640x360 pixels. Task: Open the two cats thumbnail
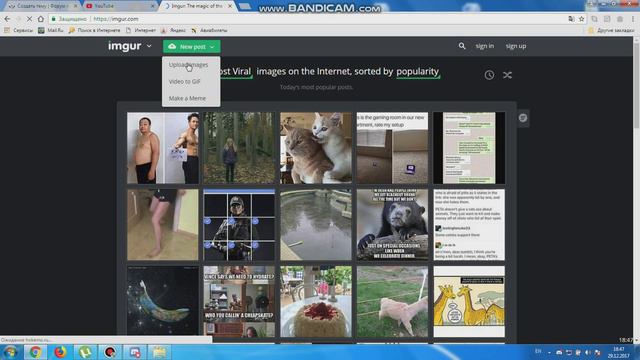(316, 148)
